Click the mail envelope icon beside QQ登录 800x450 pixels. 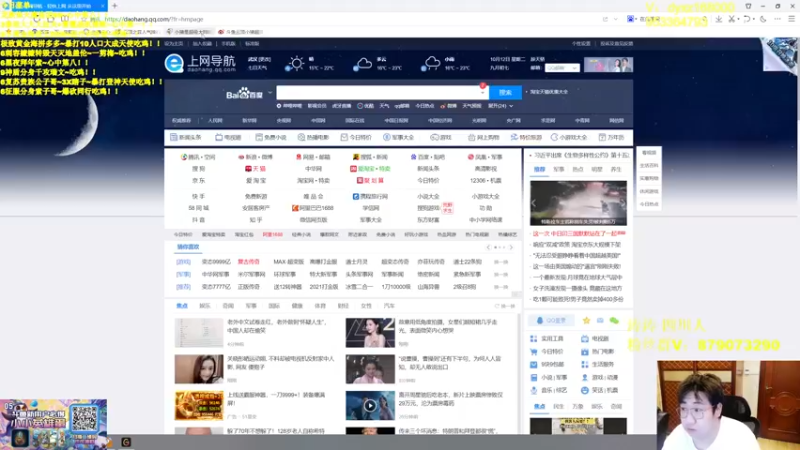[600, 320]
